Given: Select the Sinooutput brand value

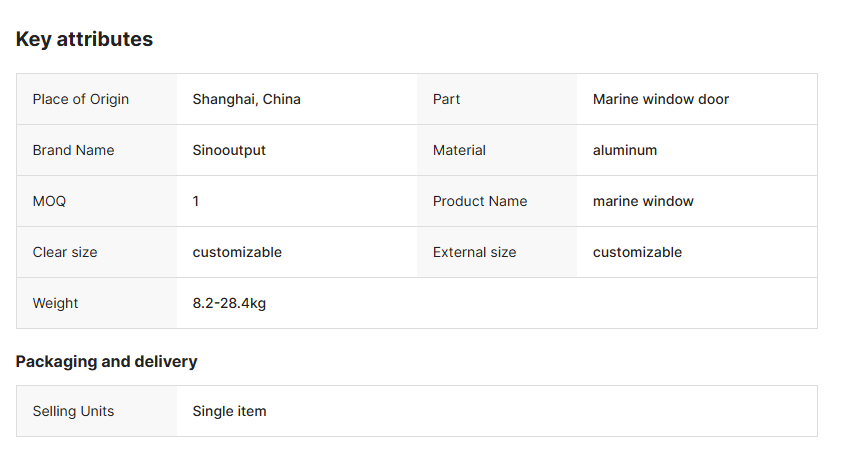Looking at the screenshot, I should [x=229, y=150].
